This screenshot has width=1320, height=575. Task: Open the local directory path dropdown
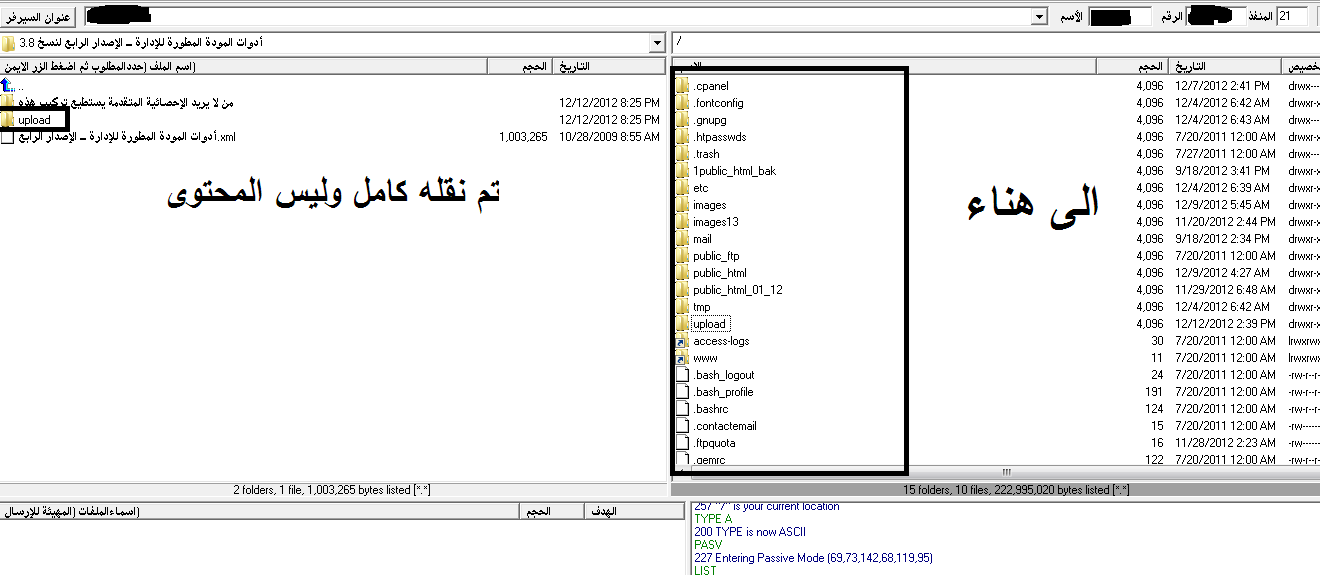click(657, 43)
